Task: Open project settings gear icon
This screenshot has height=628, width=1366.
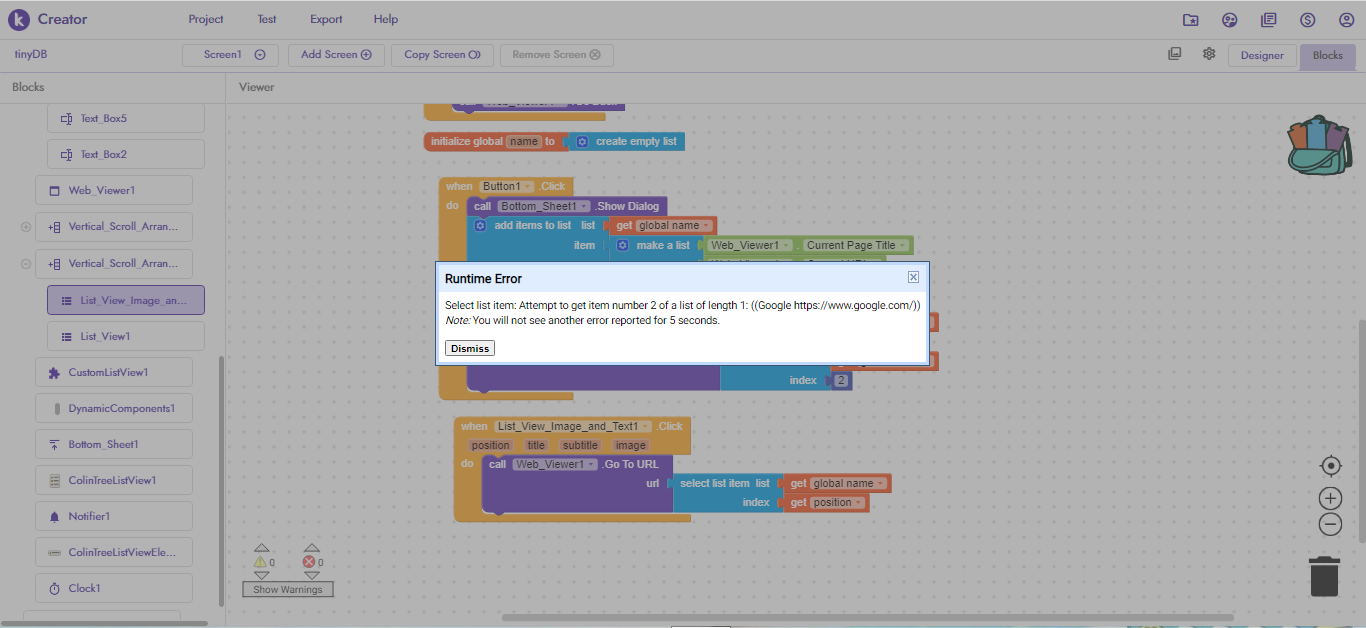Action: [1209, 54]
